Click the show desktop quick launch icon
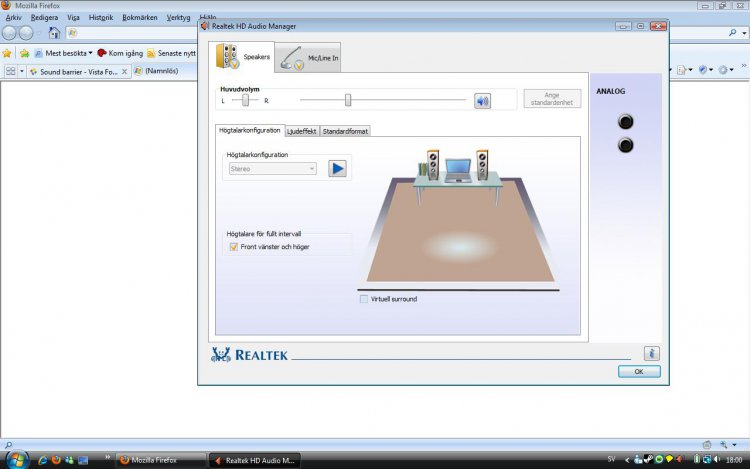Image resolution: width=750 pixels, height=469 pixels. 83,460
